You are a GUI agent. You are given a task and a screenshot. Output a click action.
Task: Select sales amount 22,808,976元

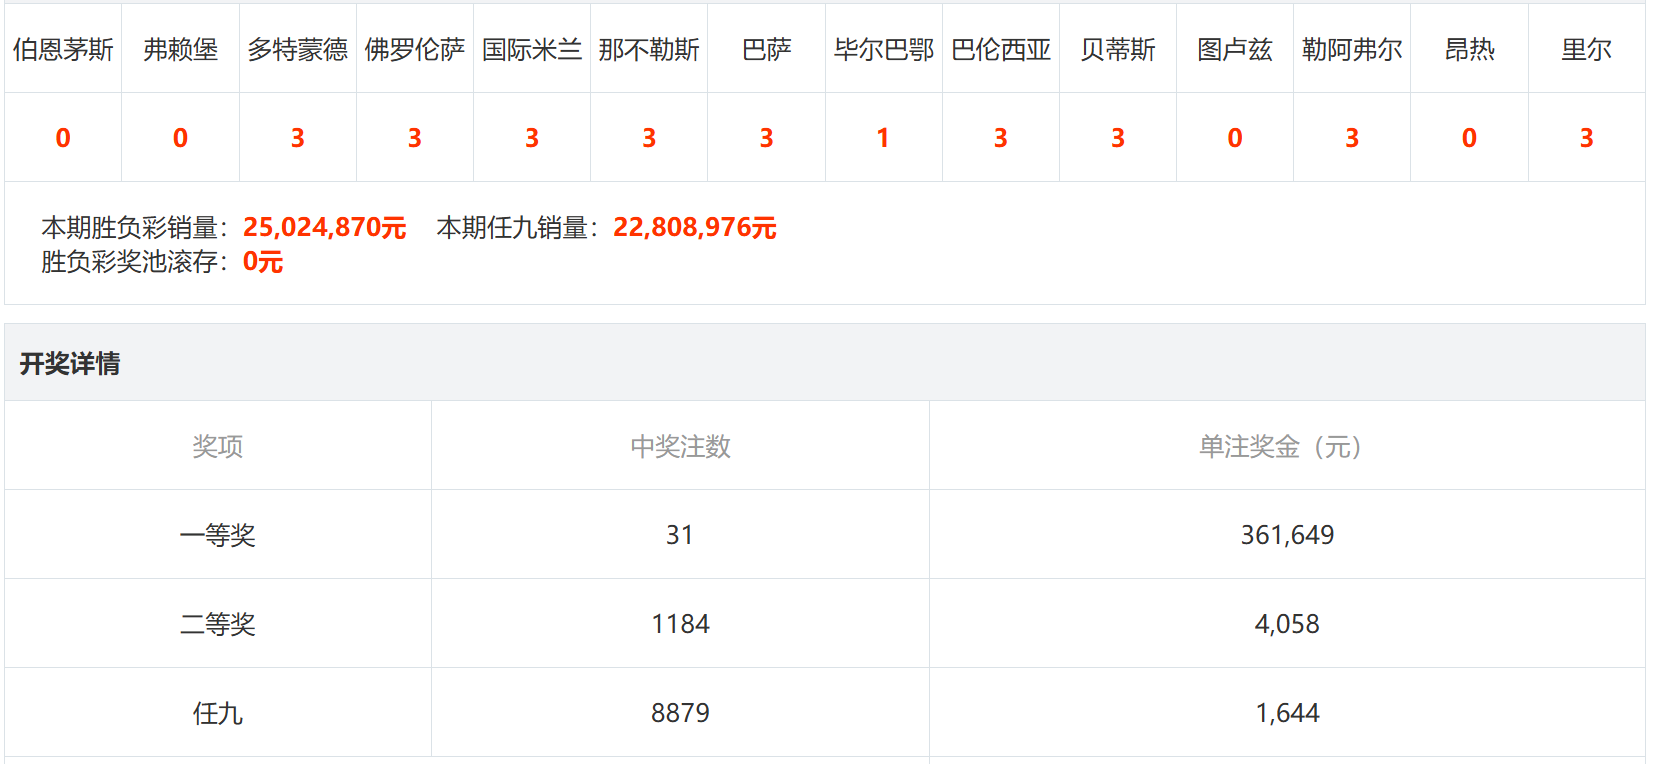[695, 228]
